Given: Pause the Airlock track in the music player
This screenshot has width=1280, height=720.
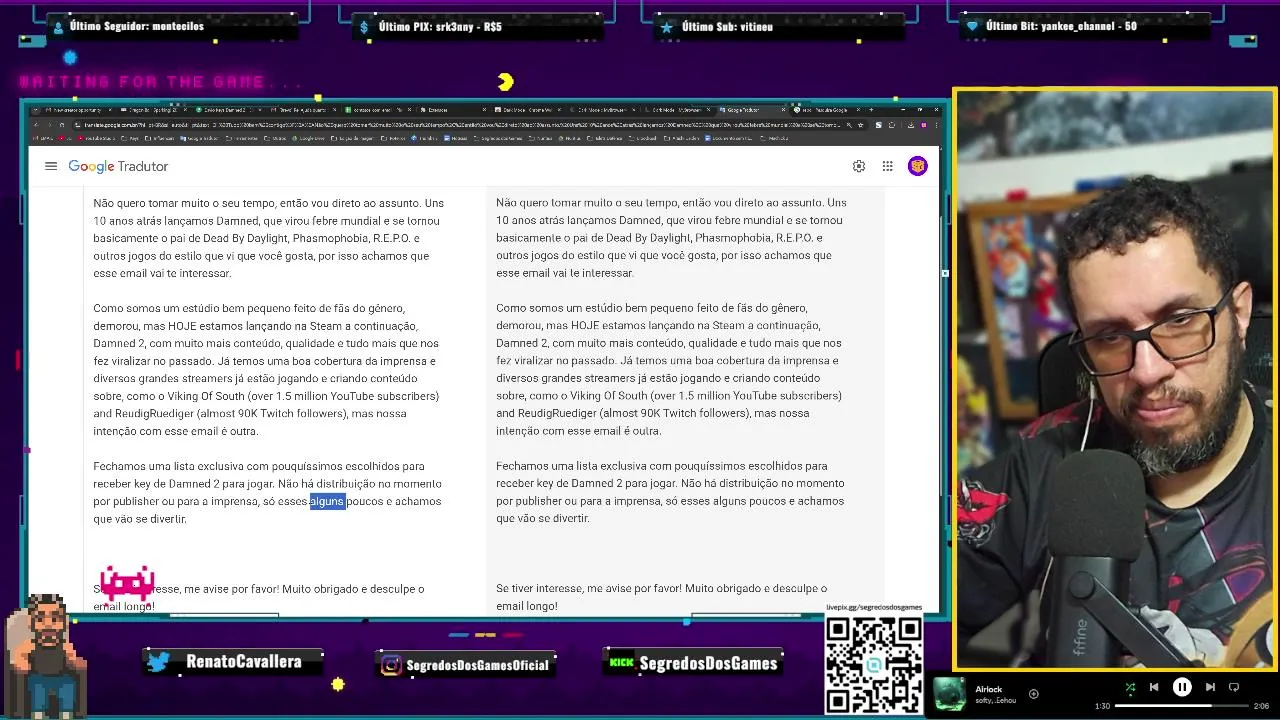Looking at the screenshot, I should [1182, 687].
